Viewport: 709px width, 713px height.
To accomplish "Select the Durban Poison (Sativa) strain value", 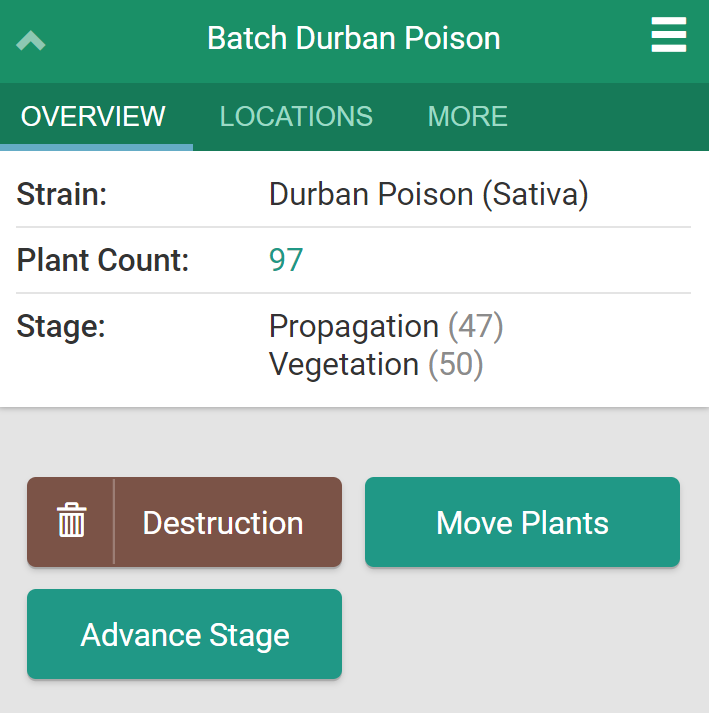I will [x=428, y=194].
